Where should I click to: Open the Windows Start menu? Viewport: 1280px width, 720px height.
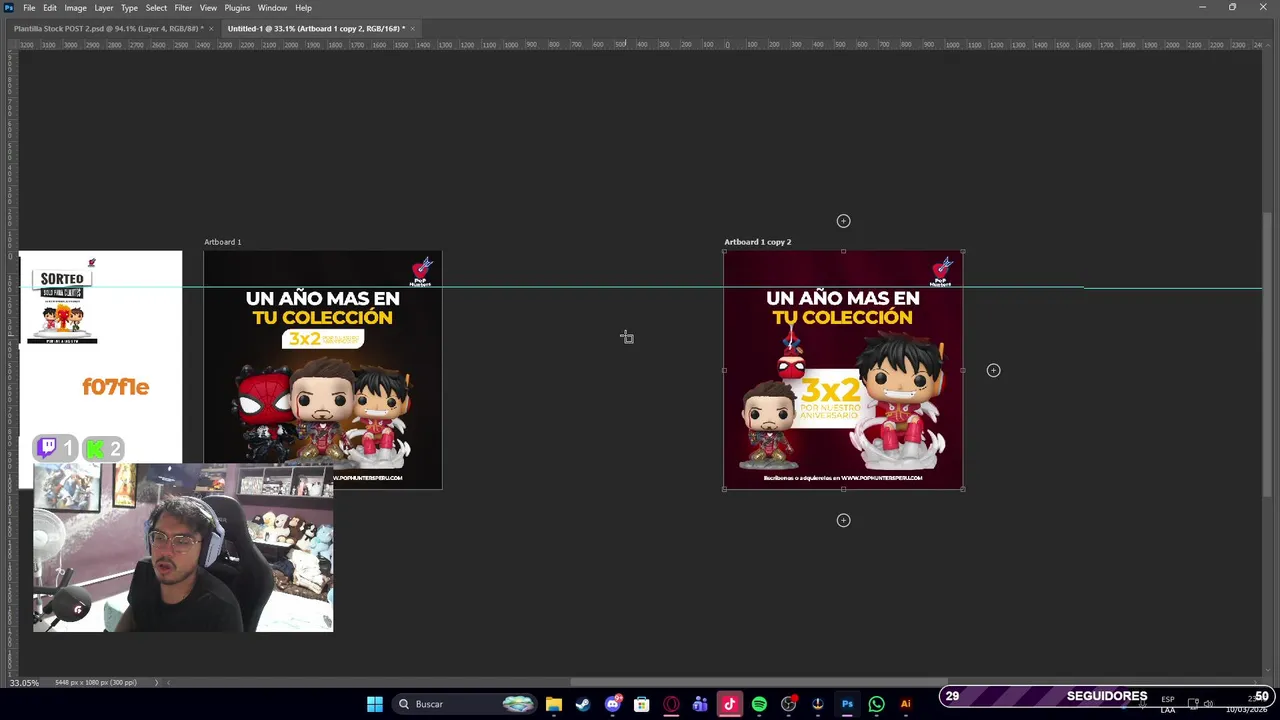tap(375, 704)
